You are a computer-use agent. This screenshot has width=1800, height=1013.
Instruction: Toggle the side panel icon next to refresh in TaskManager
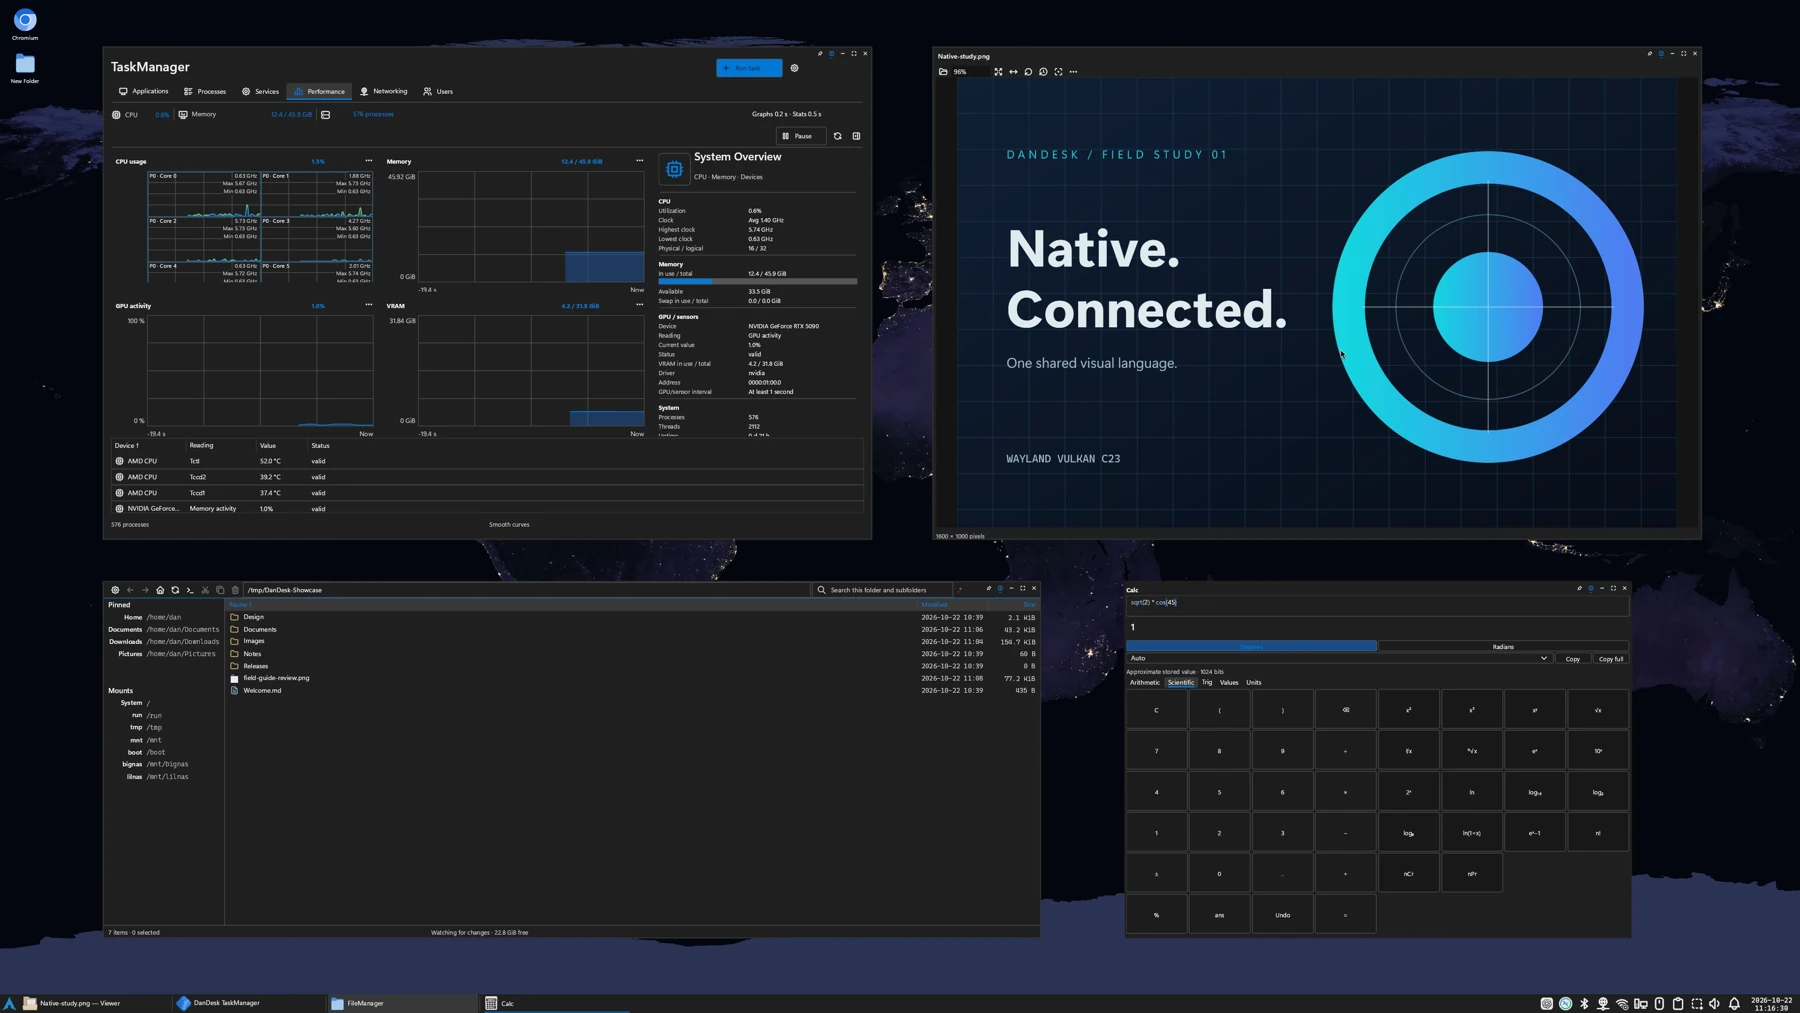(x=856, y=136)
